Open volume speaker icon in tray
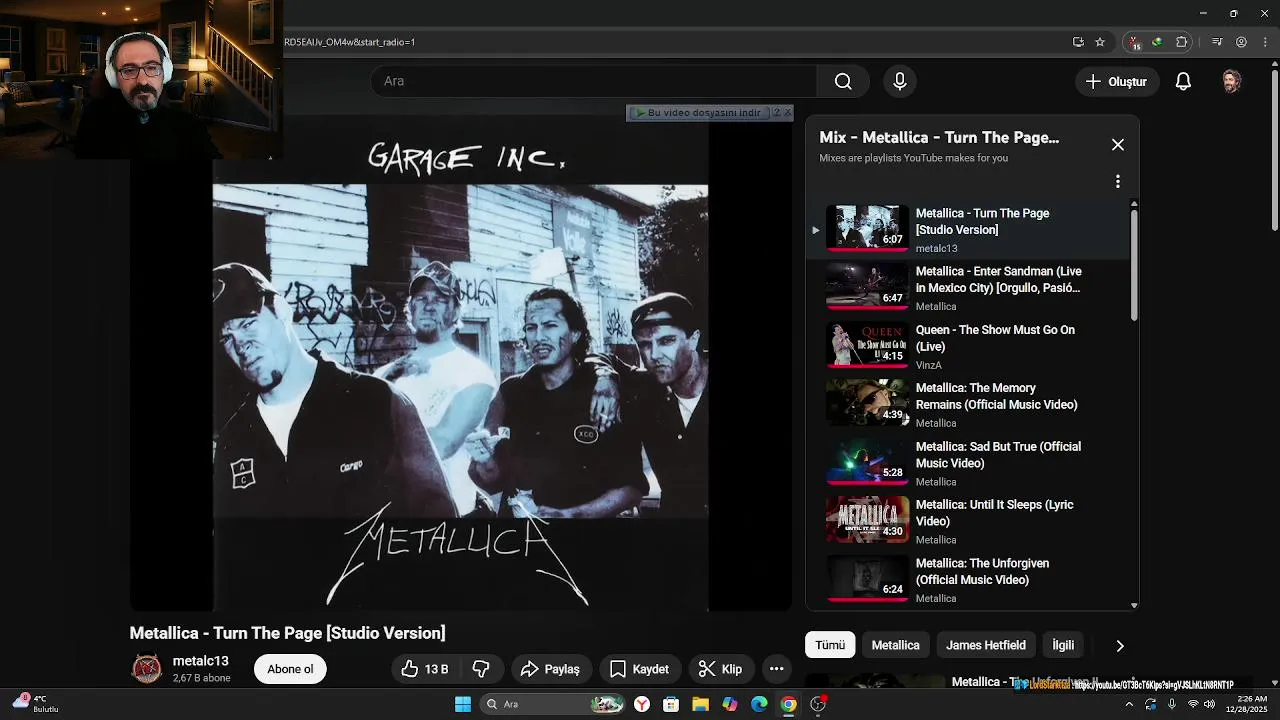Viewport: 1280px width, 720px height. tap(1210, 704)
